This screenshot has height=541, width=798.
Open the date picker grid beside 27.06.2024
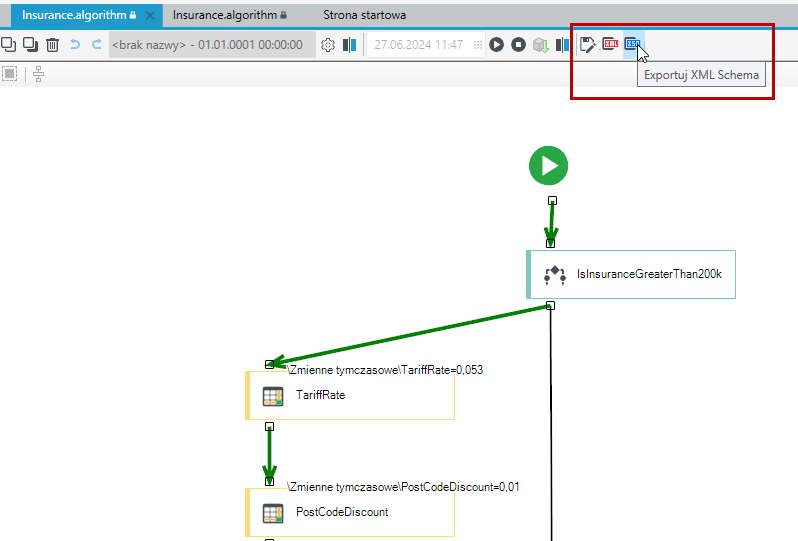pyautogui.click(x=477, y=45)
